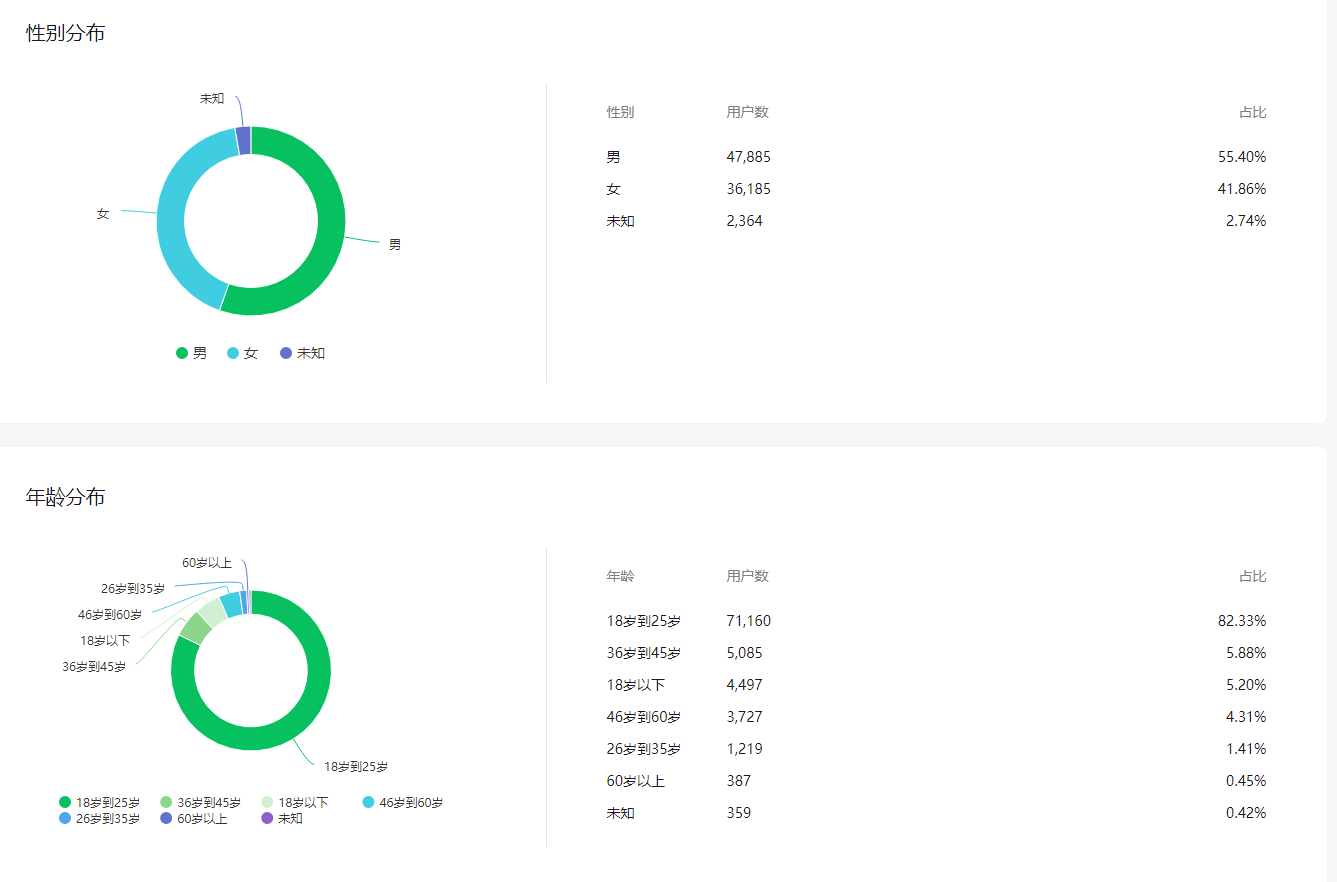The width and height of the screenshot is (1337, 882).
Task: Select the large green 18岁到25岁 donut segment
Action: (x=250, y=735)
